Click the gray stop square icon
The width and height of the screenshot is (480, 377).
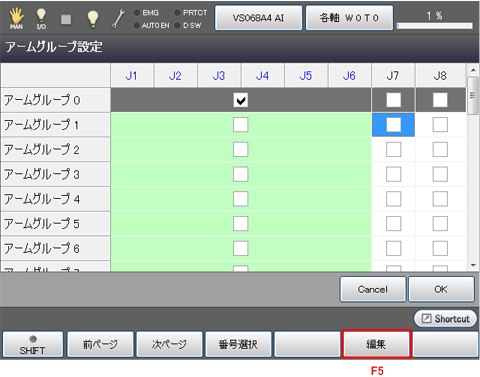(x=66, y=19)
